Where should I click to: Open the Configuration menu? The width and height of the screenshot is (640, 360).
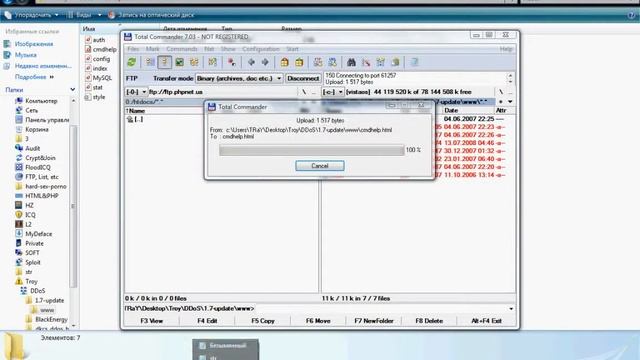tap(261, 49)
